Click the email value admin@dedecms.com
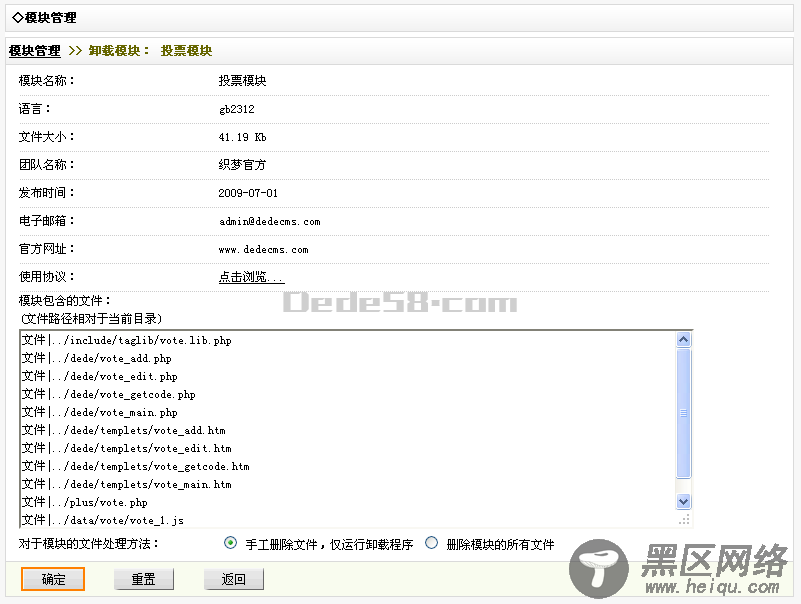This screenshot has height=604, width=801. tap(270, 221)
